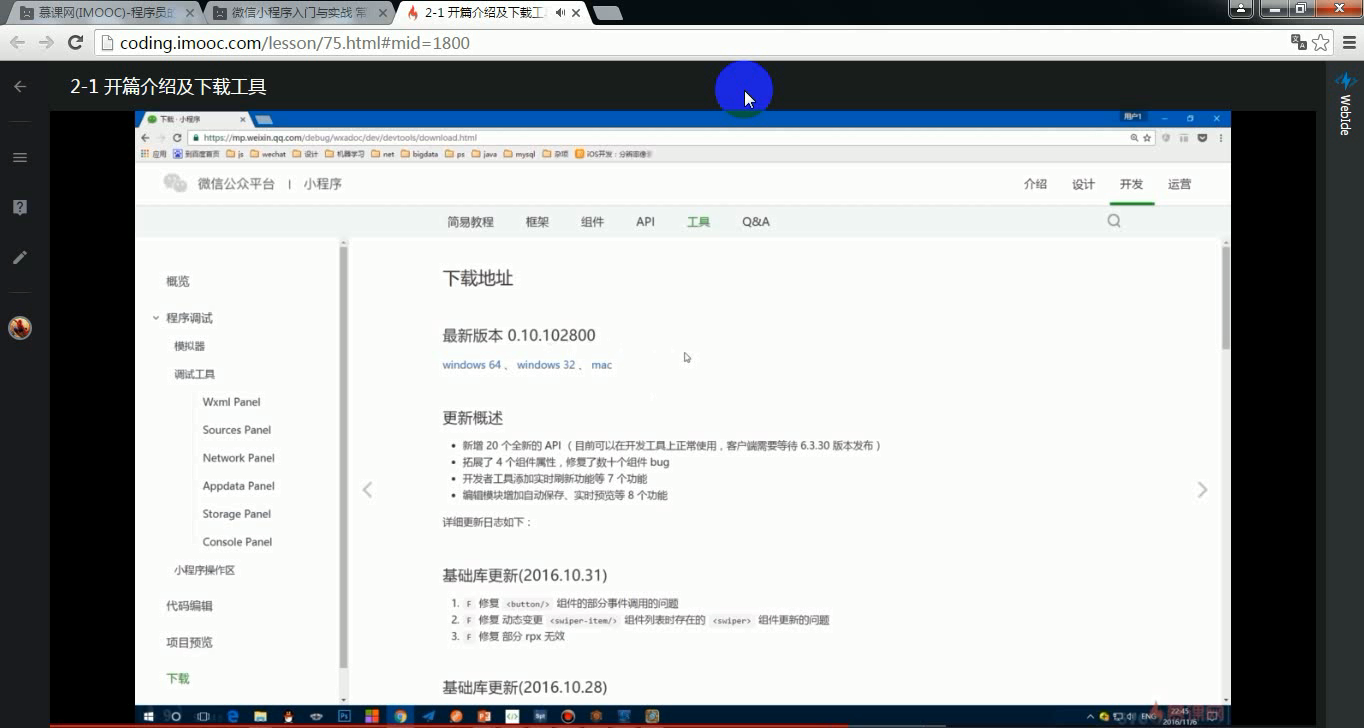Open 介绍 in the top navigation
1364x728 pixels.
[x=1035, y=184]
